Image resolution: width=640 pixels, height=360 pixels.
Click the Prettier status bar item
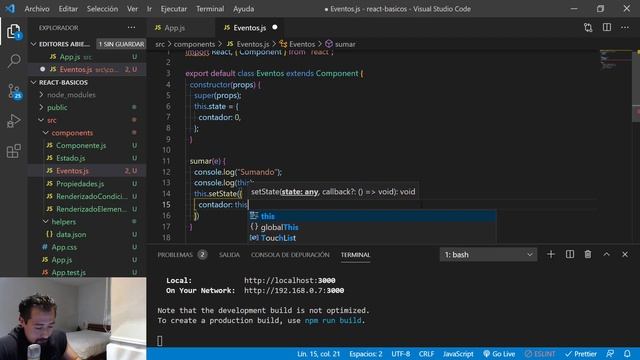tap(581, 354)
